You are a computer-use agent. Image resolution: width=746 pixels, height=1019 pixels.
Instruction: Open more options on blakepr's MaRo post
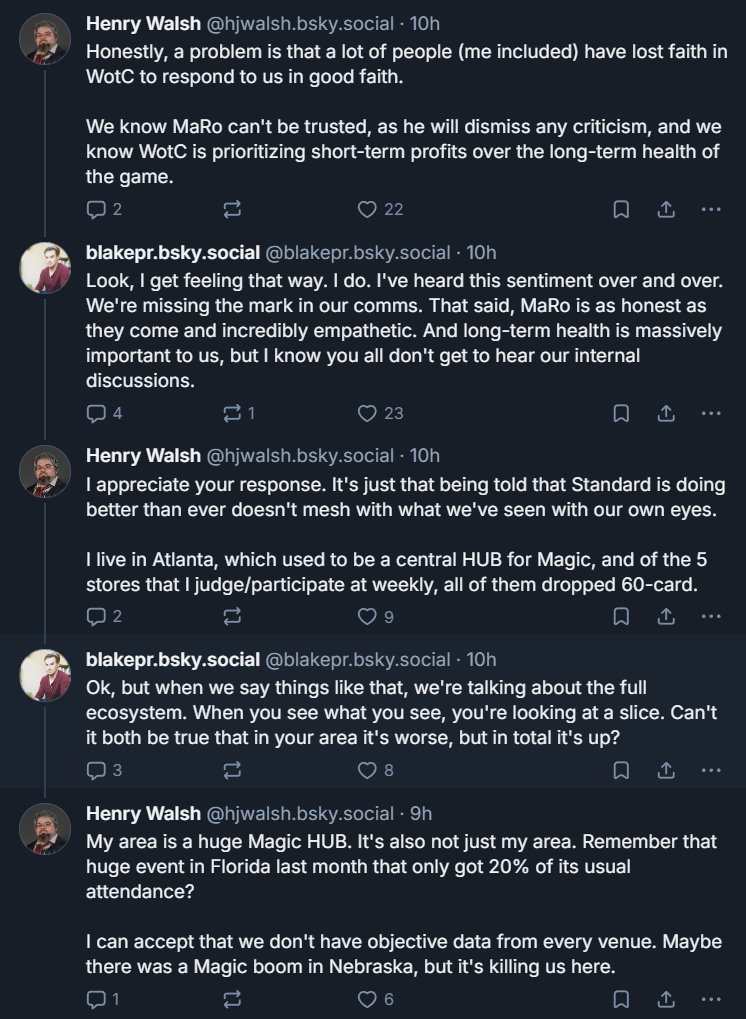710,413
